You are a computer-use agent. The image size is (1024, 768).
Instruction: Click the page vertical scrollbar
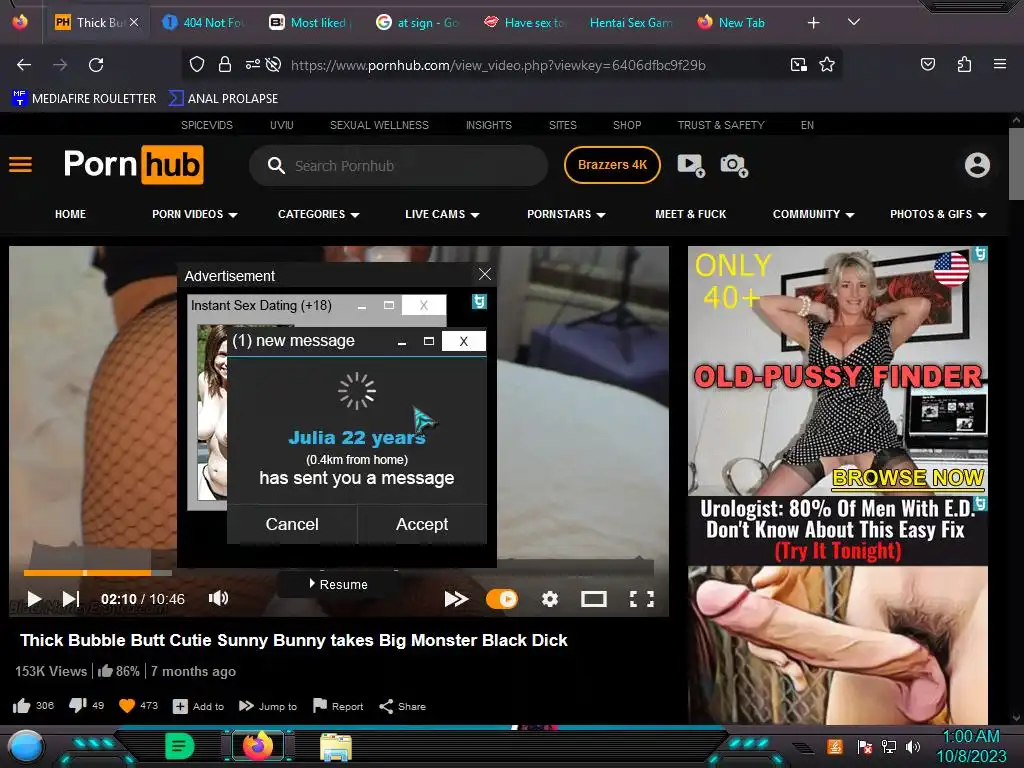point(1016,165)
